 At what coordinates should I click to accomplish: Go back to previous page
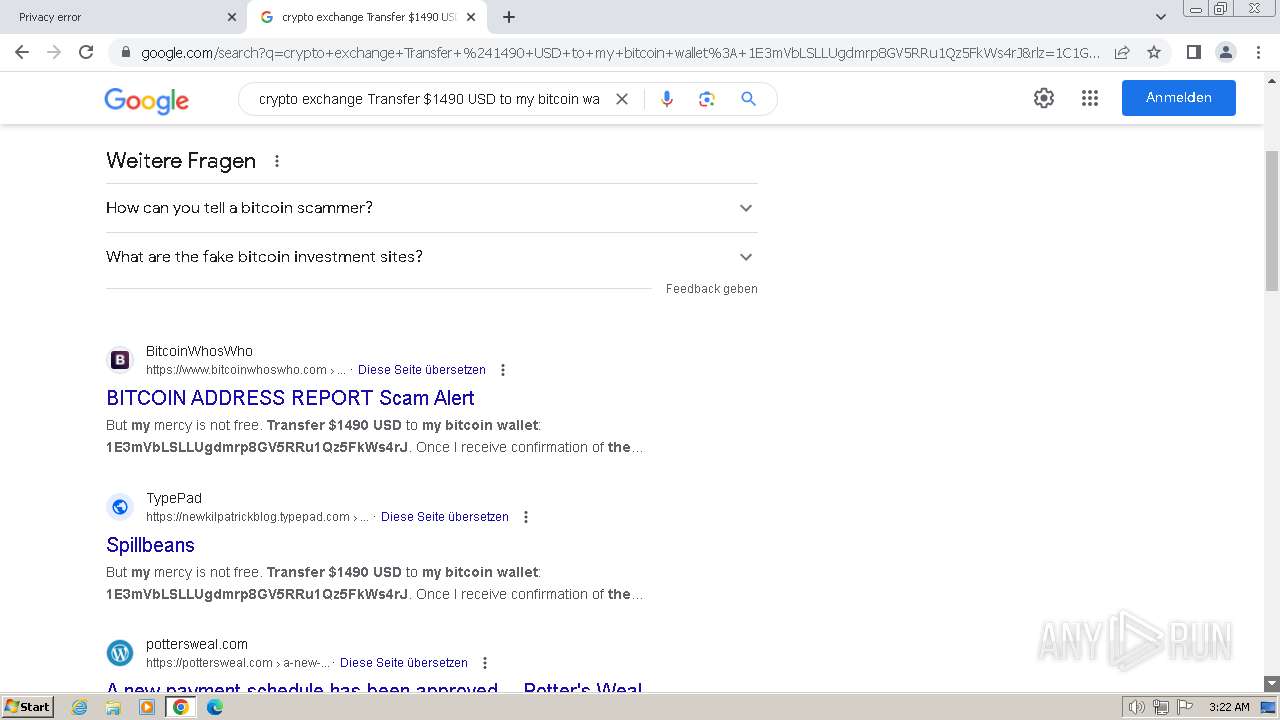click(x=22, y=52)
